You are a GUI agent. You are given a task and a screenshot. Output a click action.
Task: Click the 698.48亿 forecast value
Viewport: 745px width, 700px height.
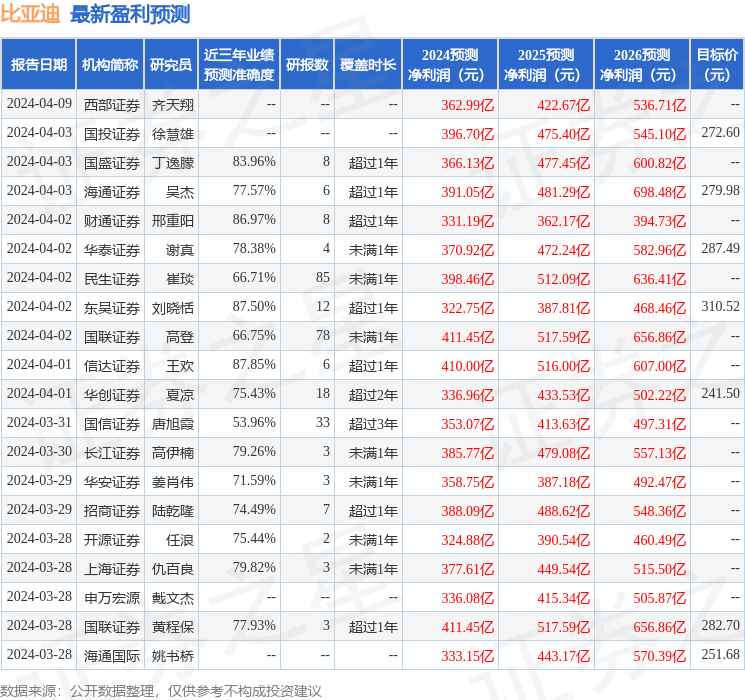click(659, 192)
